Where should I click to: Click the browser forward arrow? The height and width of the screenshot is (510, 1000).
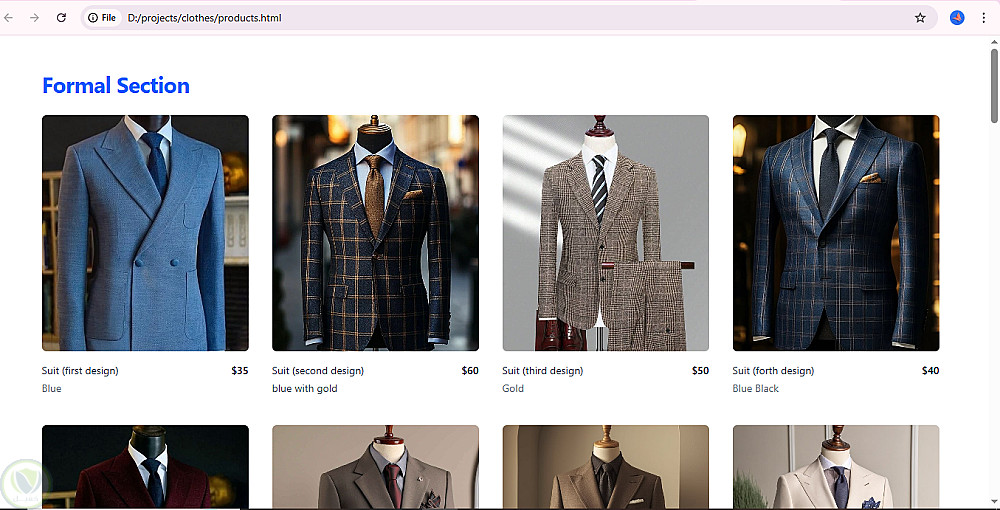(x=34, y=18)
